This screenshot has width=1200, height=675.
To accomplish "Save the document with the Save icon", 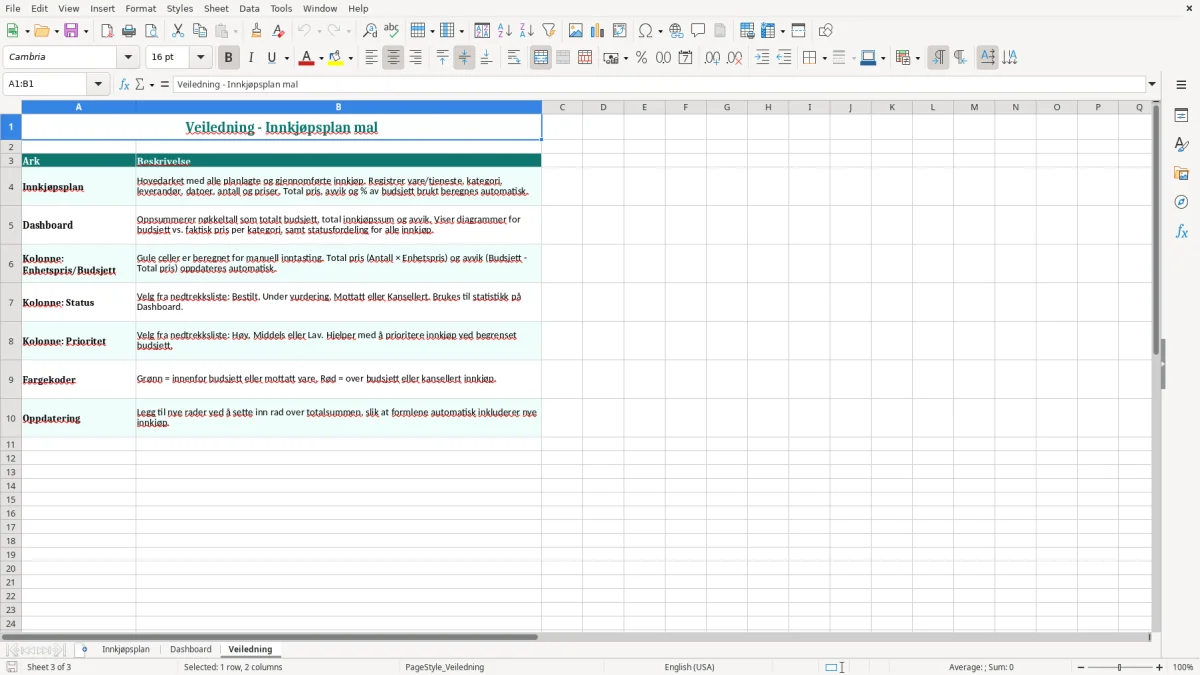I will [71, 31].
